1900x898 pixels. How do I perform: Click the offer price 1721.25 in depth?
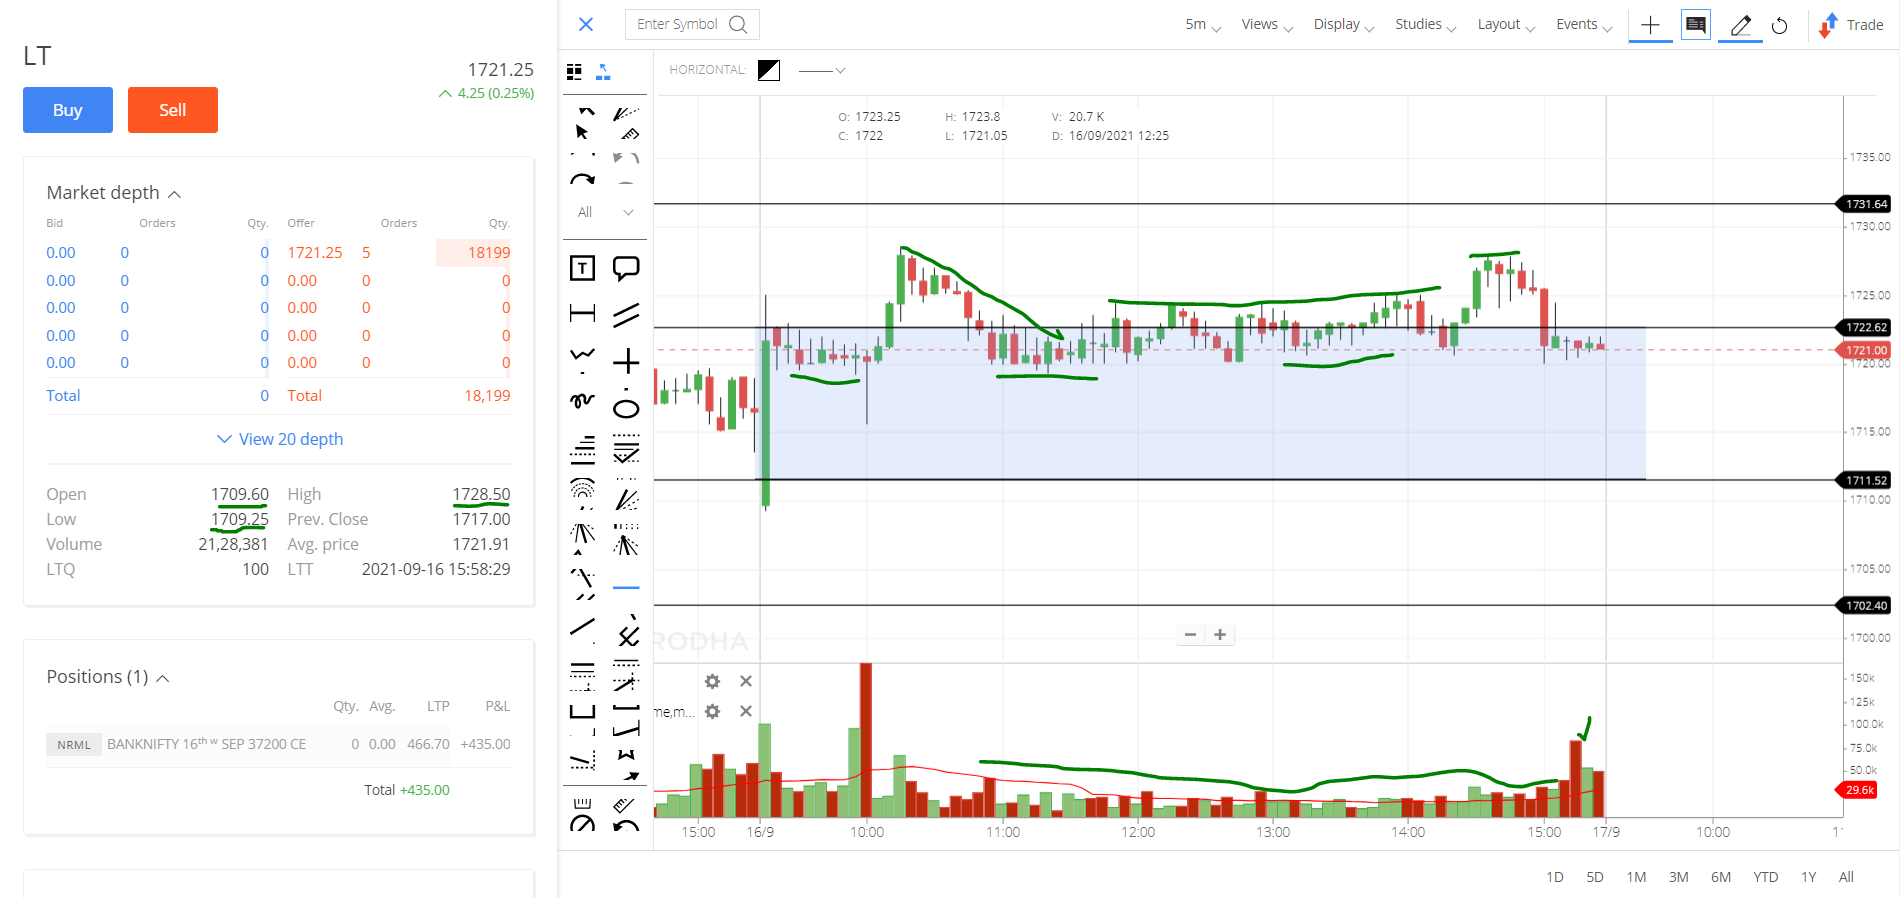coord(315,253)
